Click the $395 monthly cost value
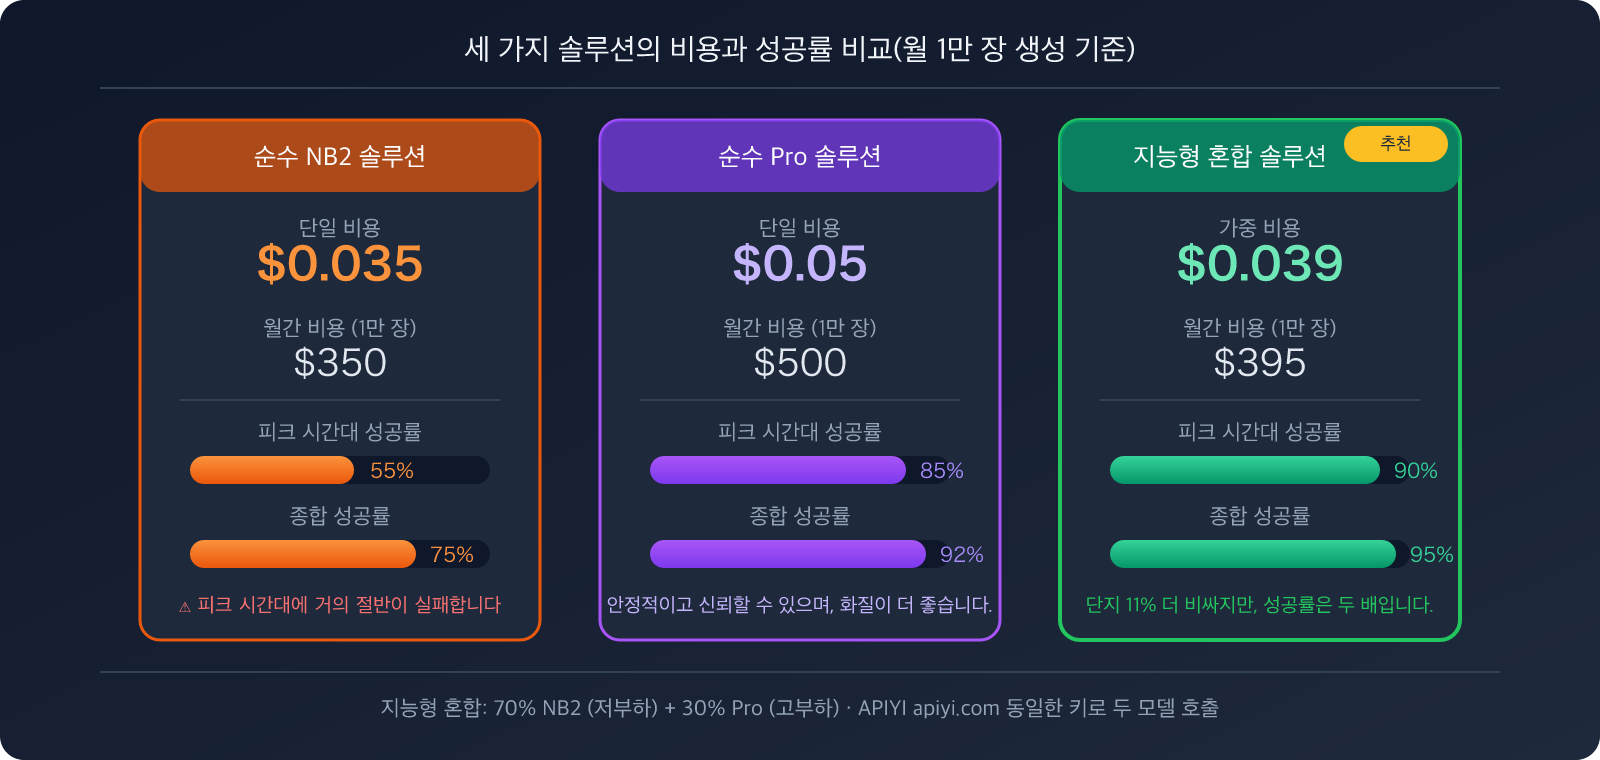 point(1260,362)
